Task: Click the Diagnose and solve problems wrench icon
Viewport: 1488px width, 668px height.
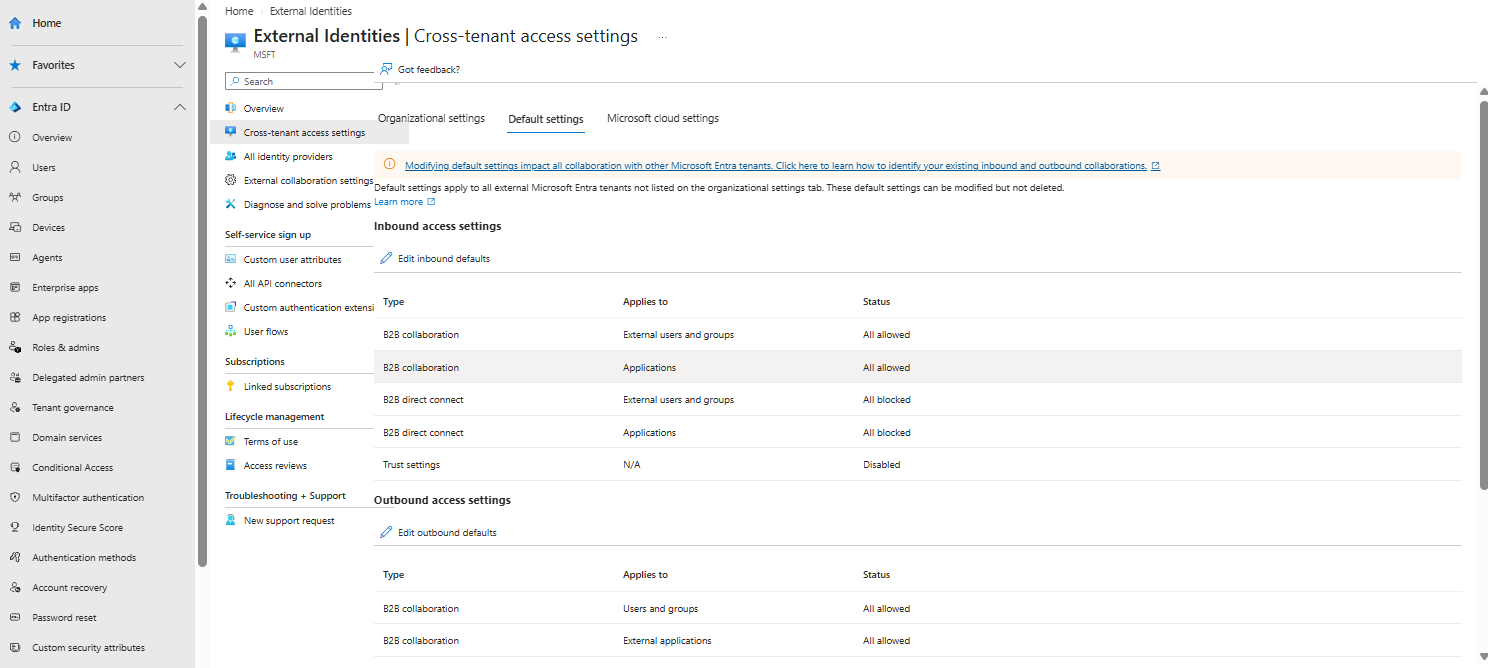Action: [231, 204]
